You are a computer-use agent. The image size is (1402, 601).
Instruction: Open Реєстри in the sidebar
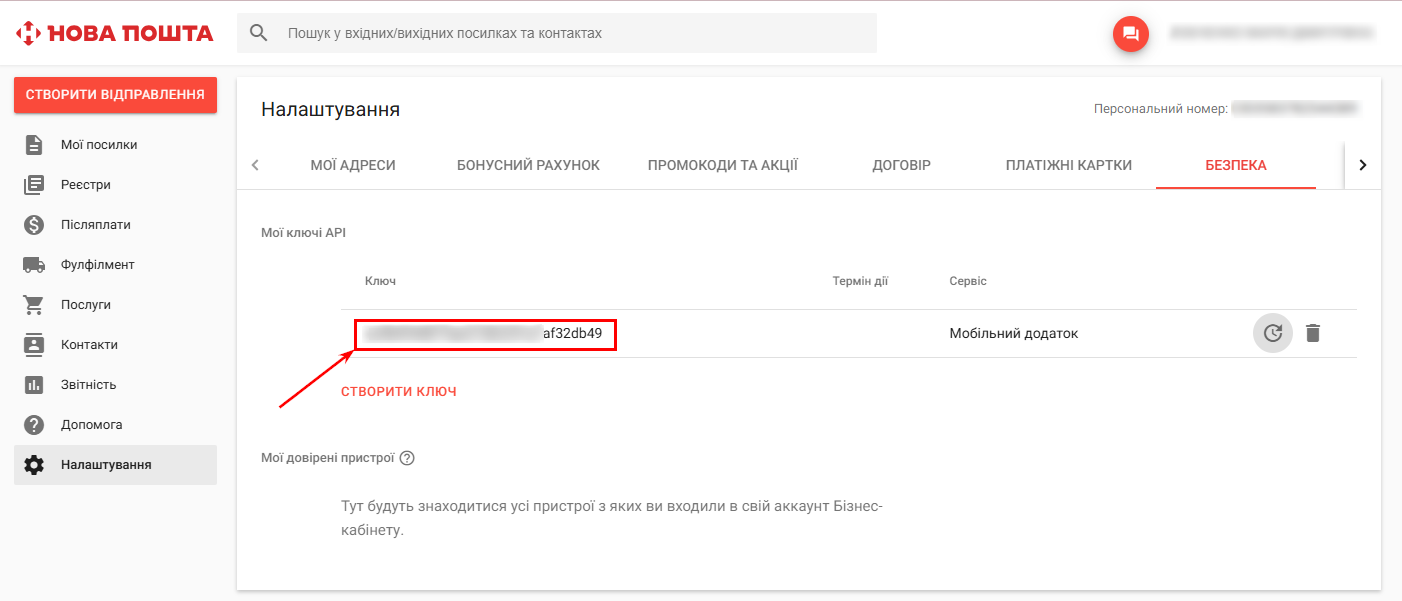coord(85,185)
